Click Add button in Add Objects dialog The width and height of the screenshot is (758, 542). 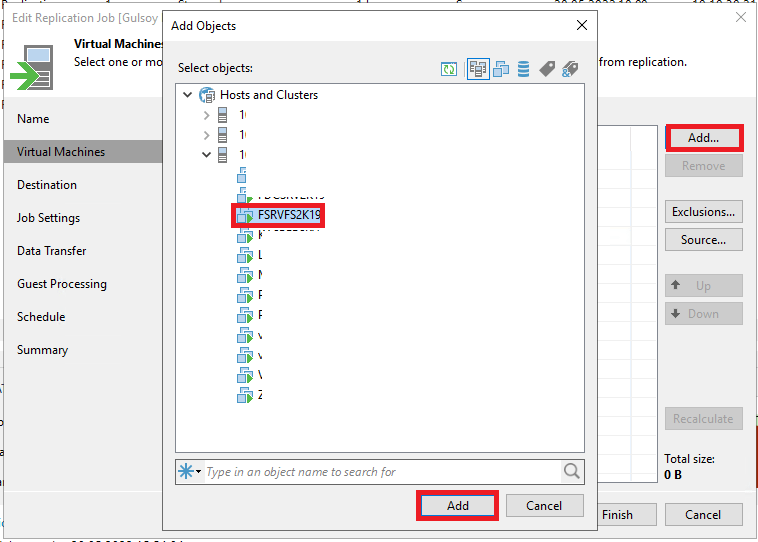pyautogui.click(x=457, y=506)
